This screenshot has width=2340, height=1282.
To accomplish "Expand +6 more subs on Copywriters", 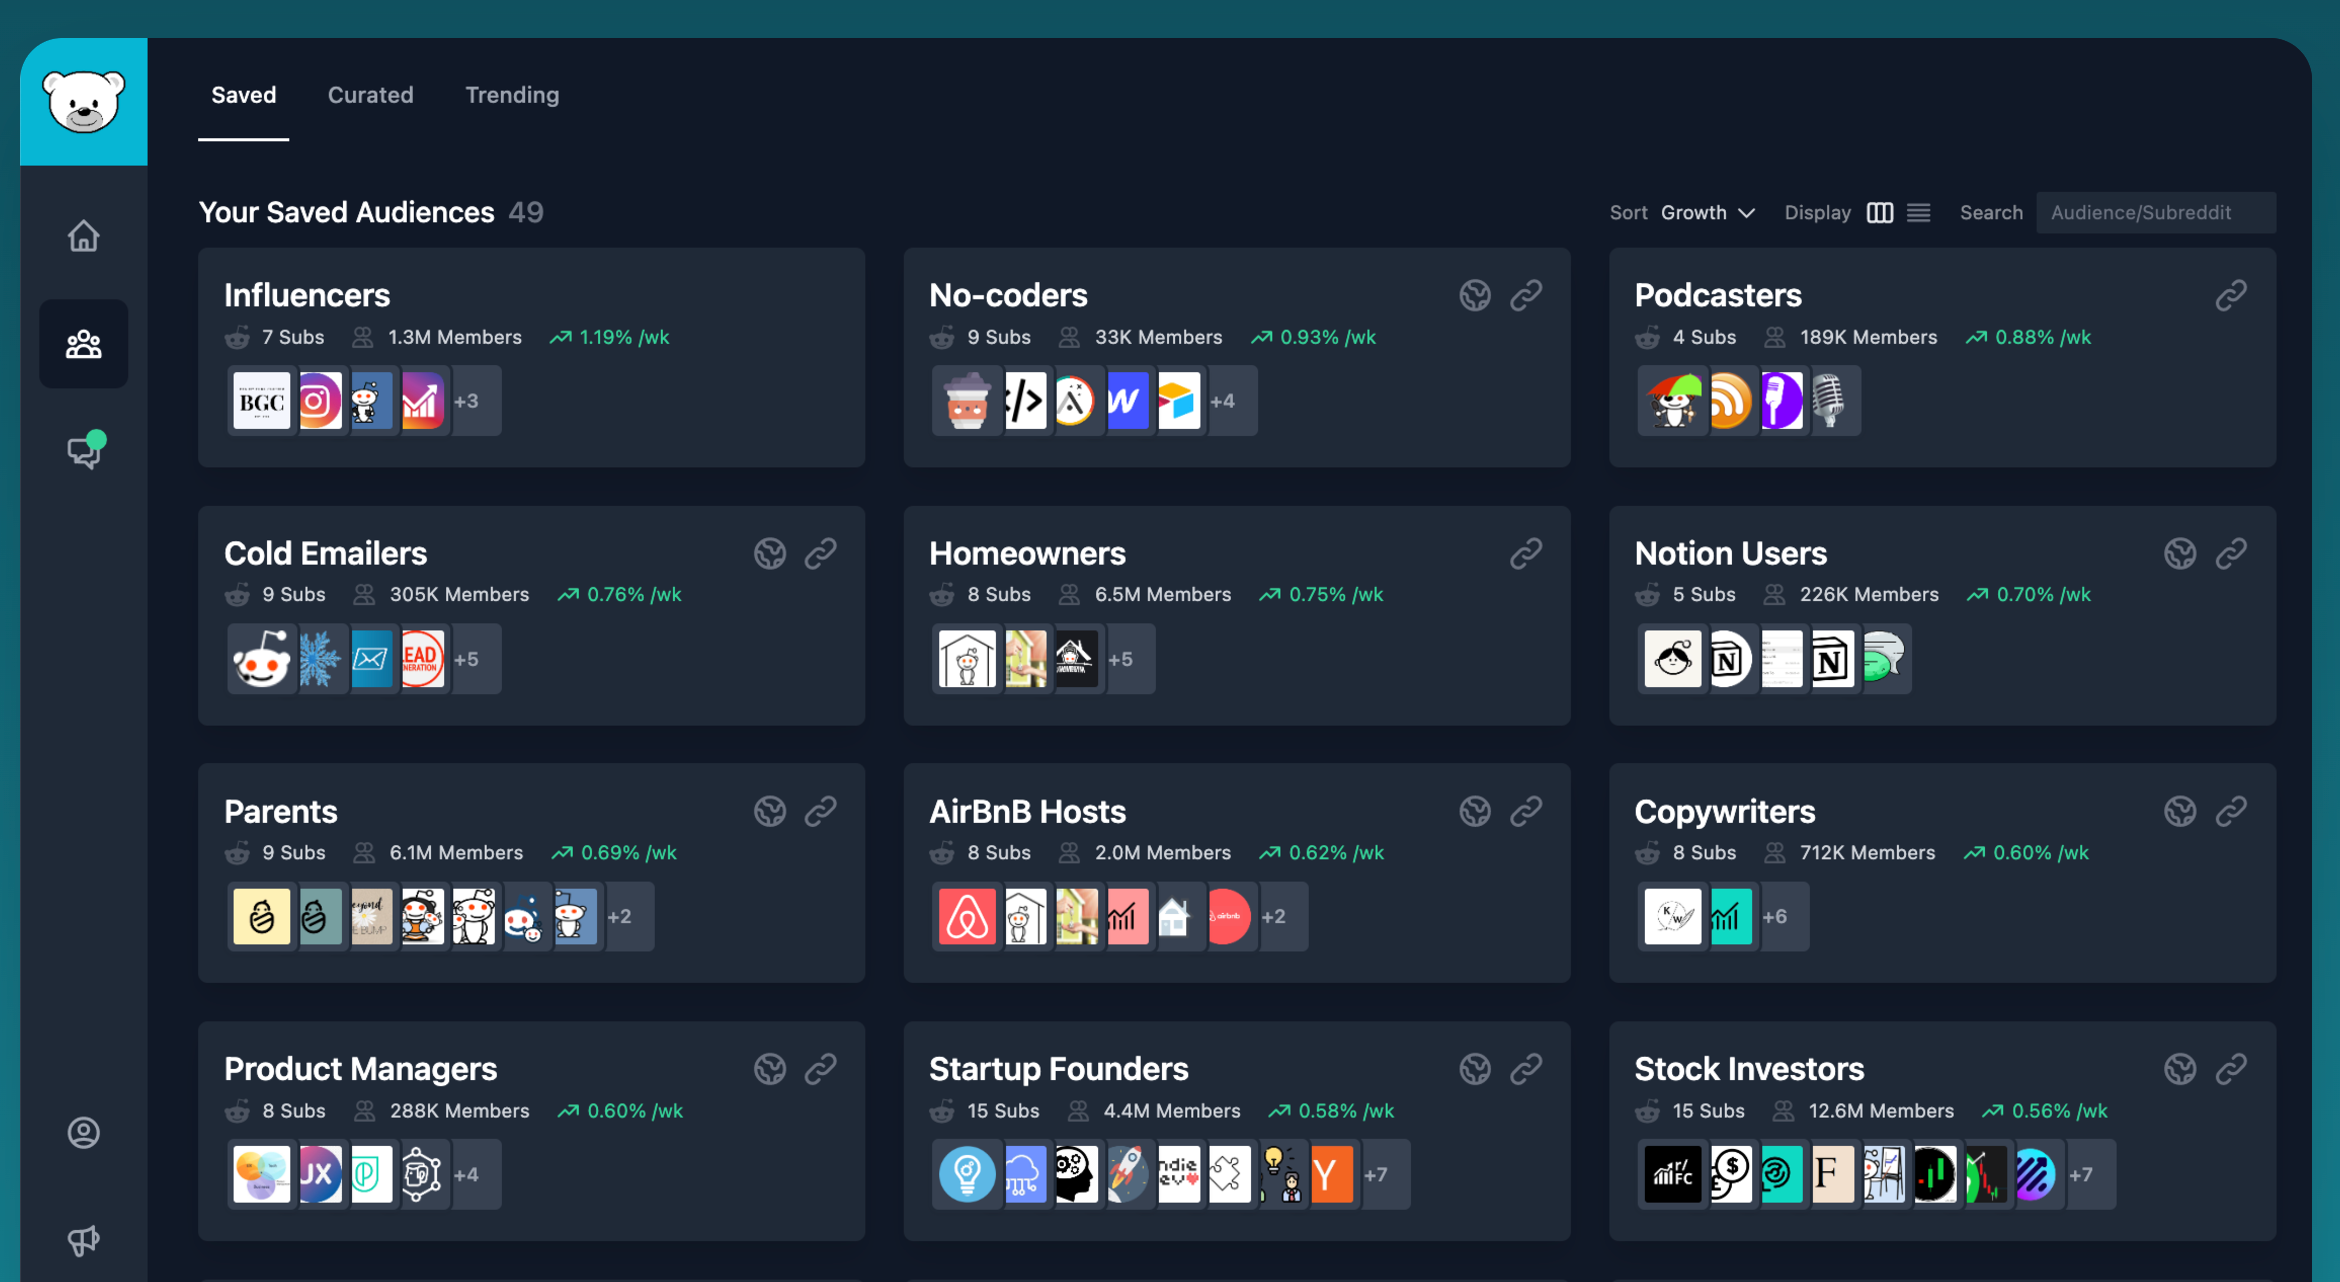I will click(x=1775, y=917).
